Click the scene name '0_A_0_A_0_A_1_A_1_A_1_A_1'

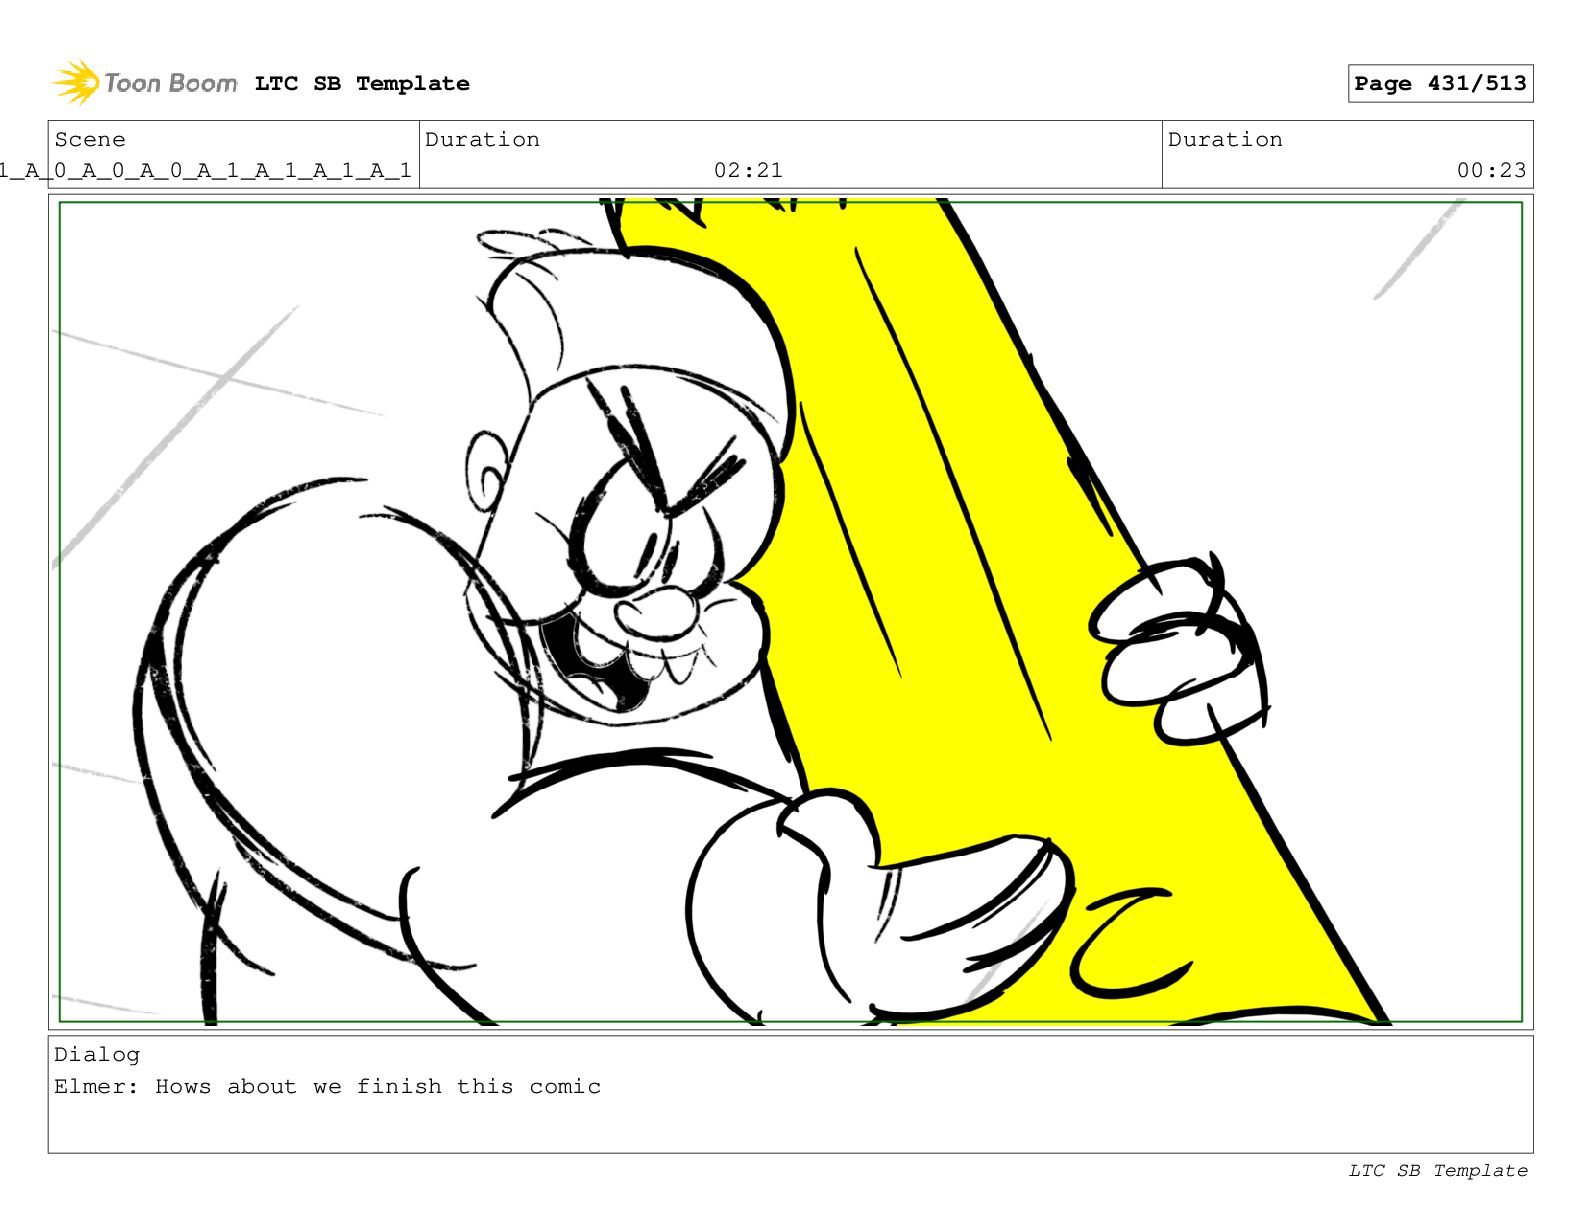[x=233, y=171]
